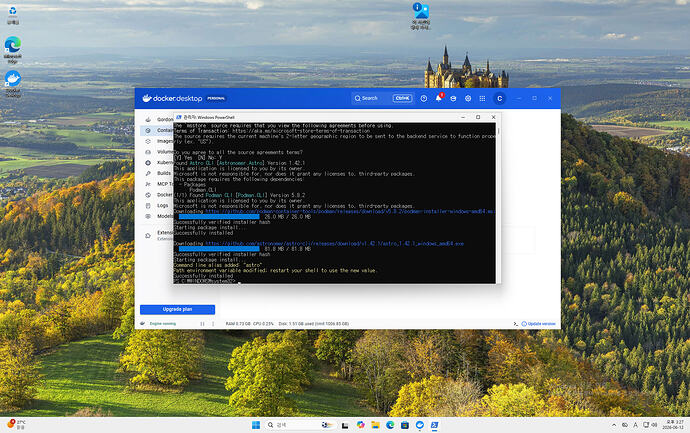Click the 26.0 MB download progress bar
The image size is (690, 433).
point(219,217)
